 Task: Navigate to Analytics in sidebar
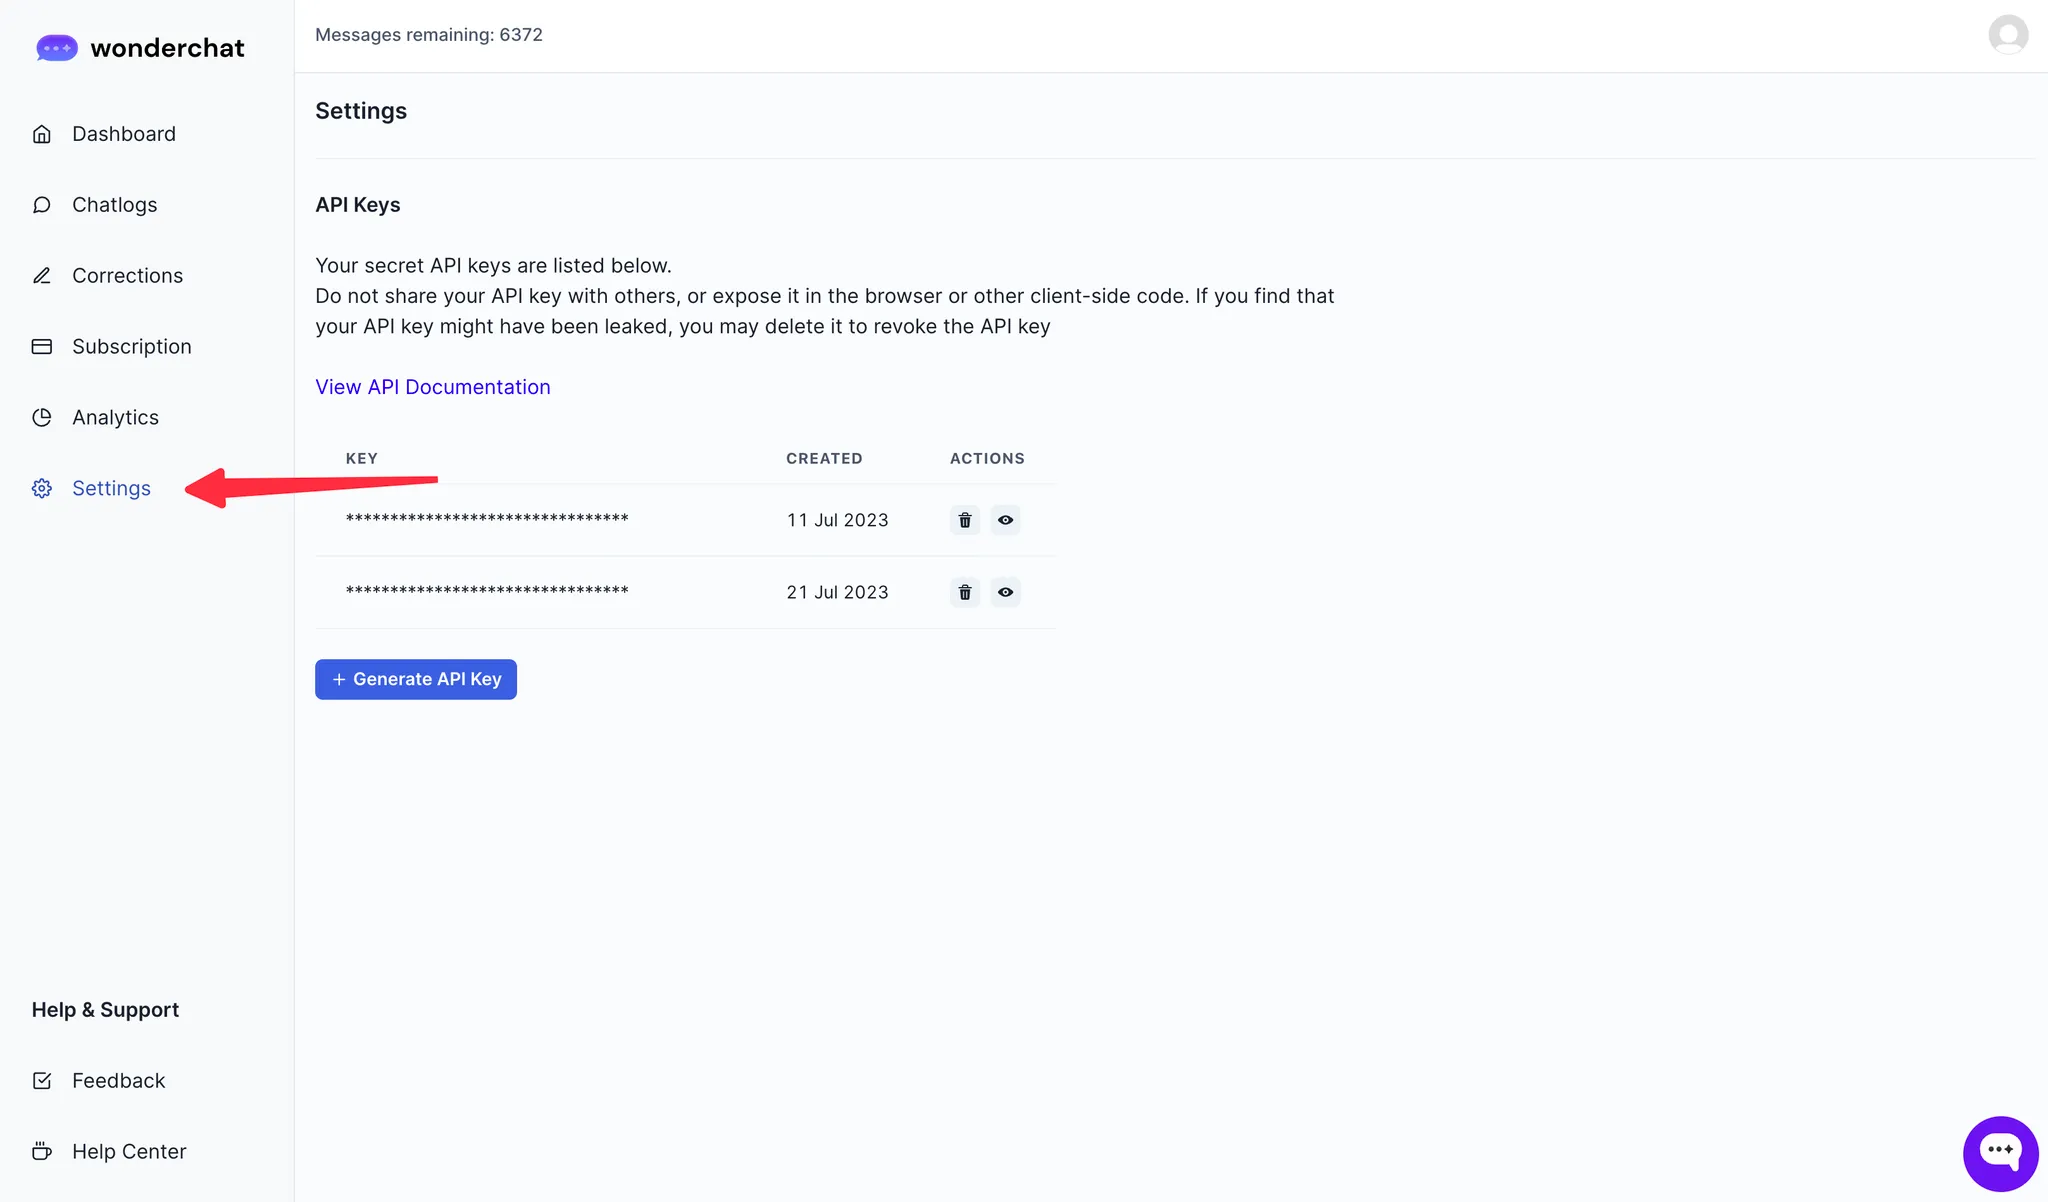click(x=115, y=418)
